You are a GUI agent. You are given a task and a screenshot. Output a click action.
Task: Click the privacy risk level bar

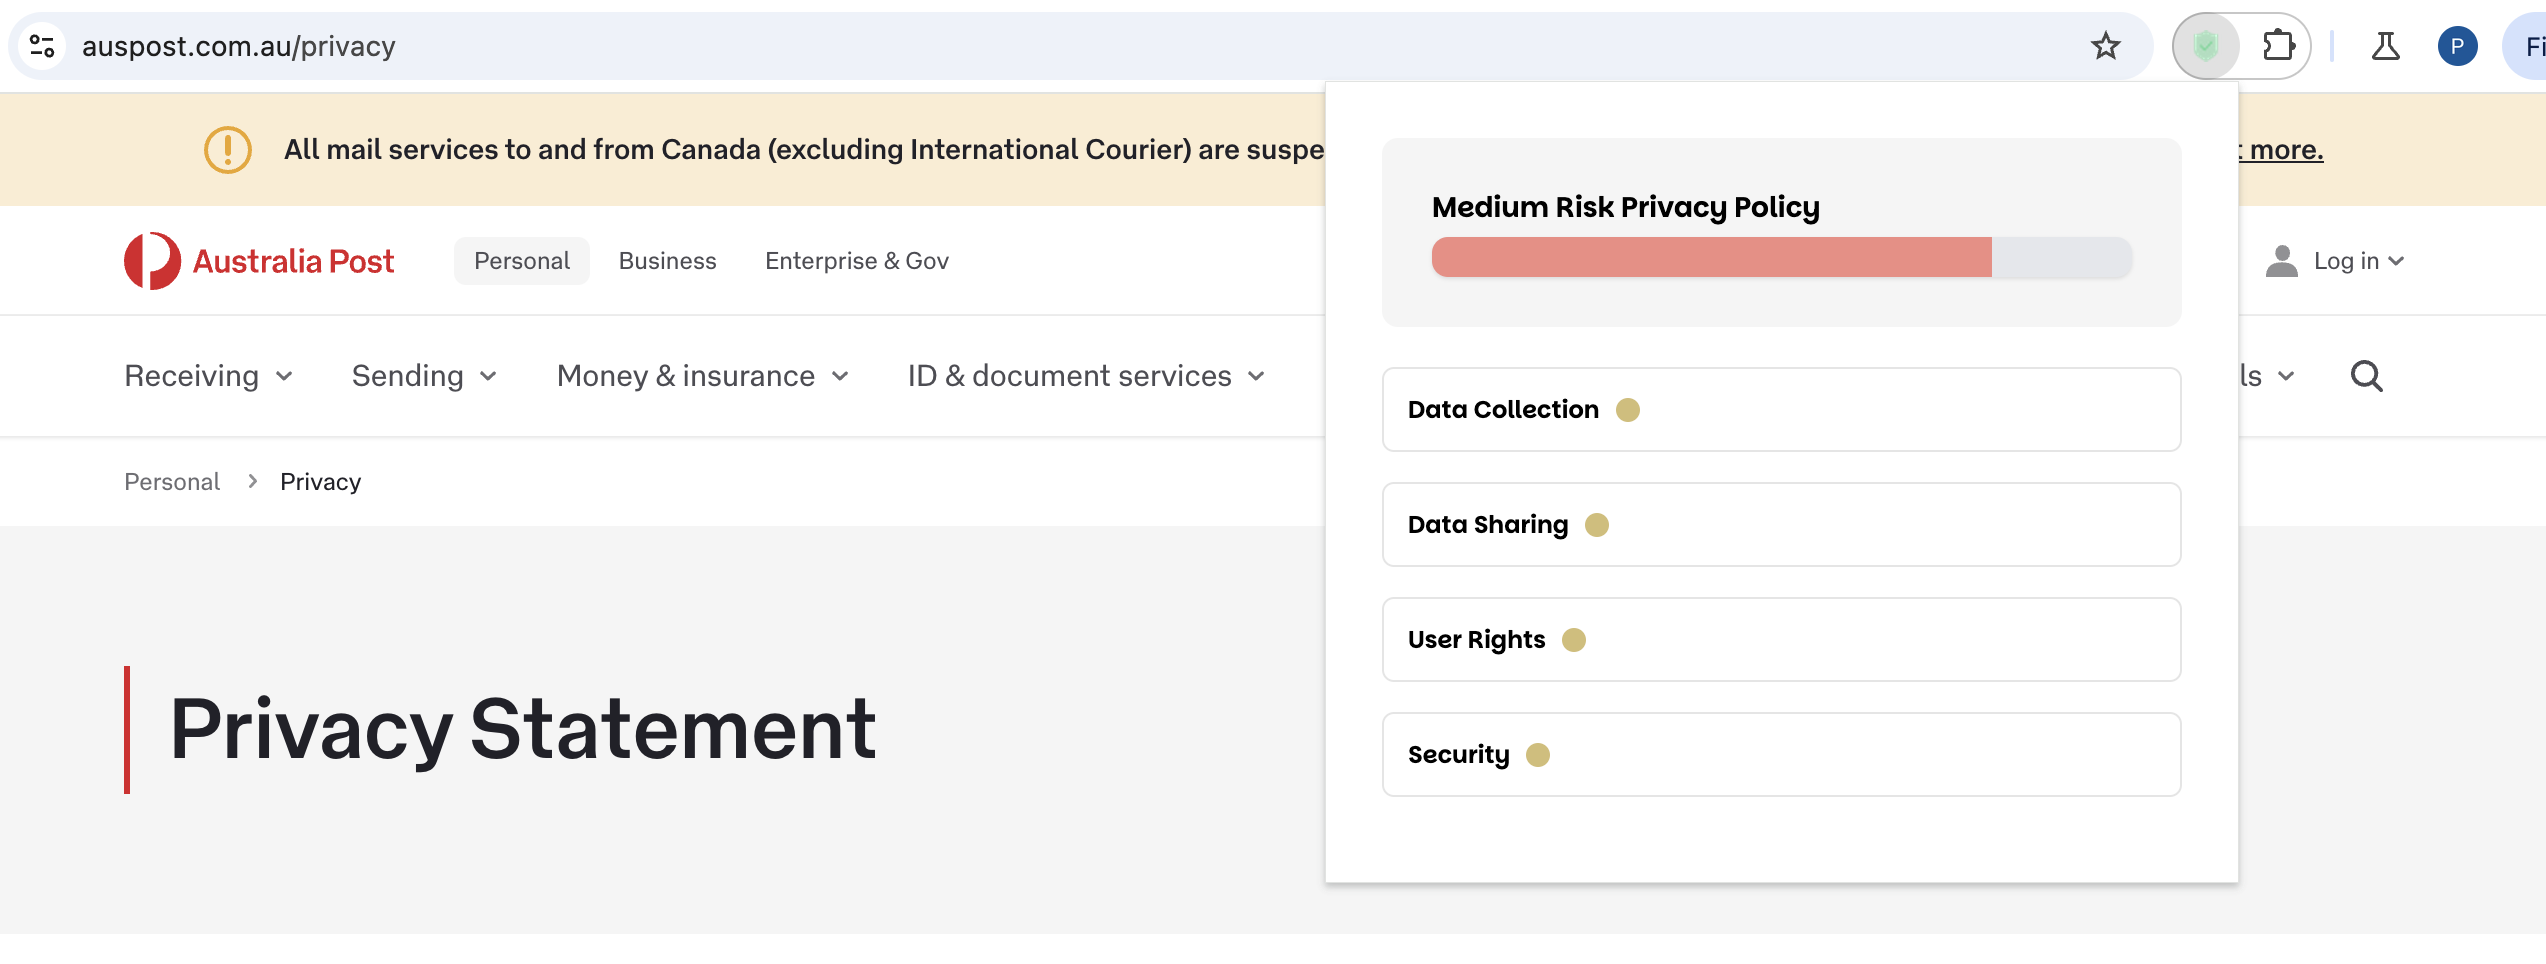point(1780,258)
